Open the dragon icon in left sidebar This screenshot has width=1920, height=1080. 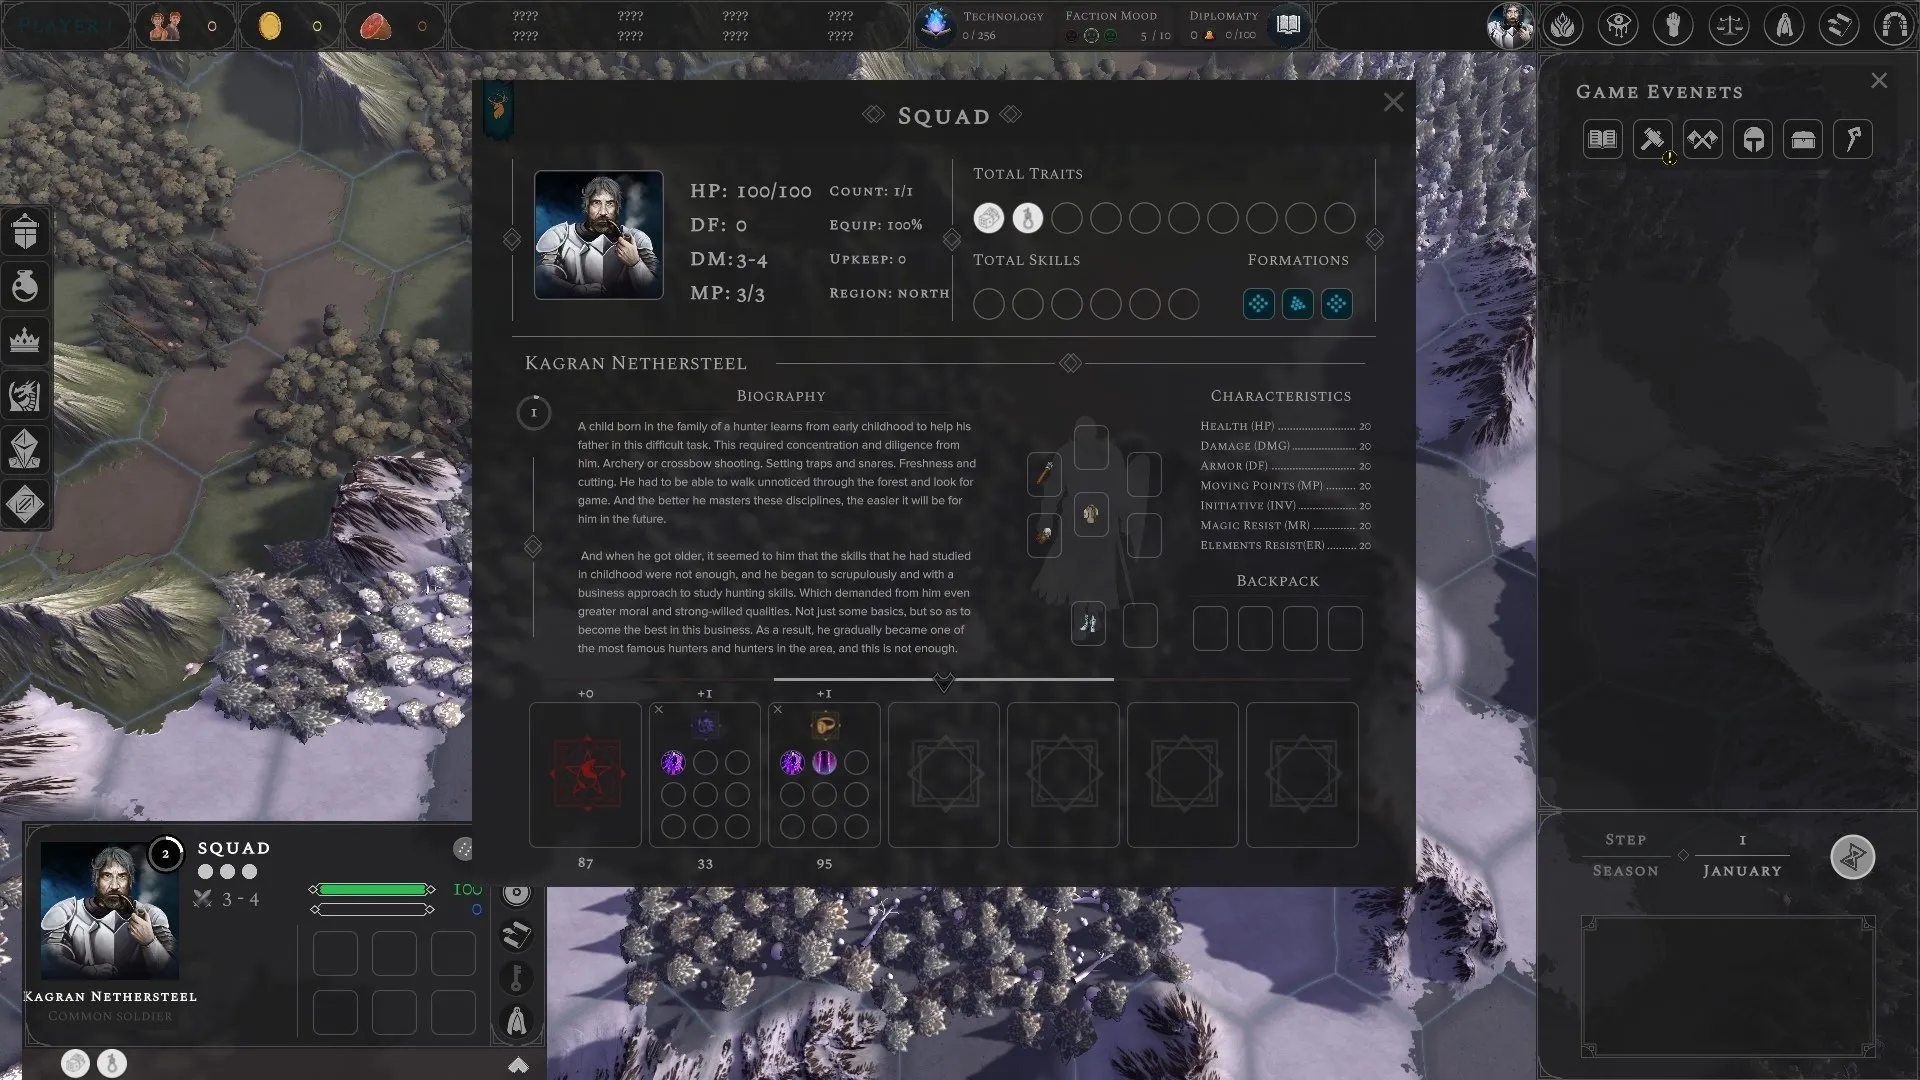(x=25, y=395)
